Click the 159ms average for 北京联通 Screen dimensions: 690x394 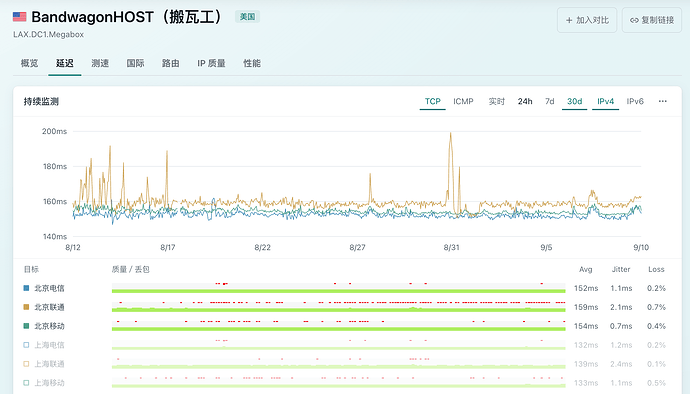pos(586,307)
